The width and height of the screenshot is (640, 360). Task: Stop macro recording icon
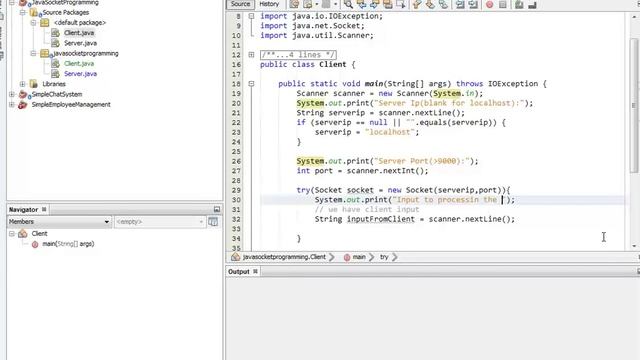[x=503, y=4]
